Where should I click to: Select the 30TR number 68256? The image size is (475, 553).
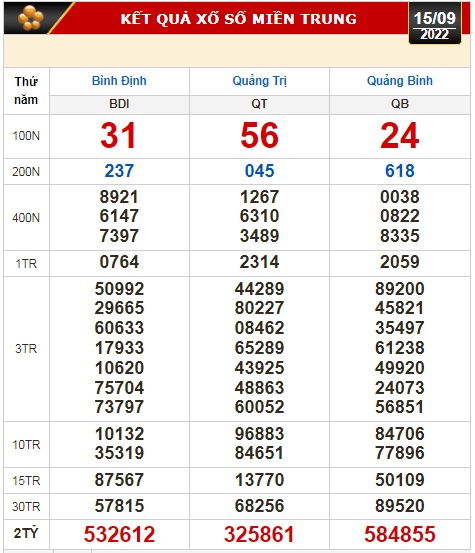259,506
